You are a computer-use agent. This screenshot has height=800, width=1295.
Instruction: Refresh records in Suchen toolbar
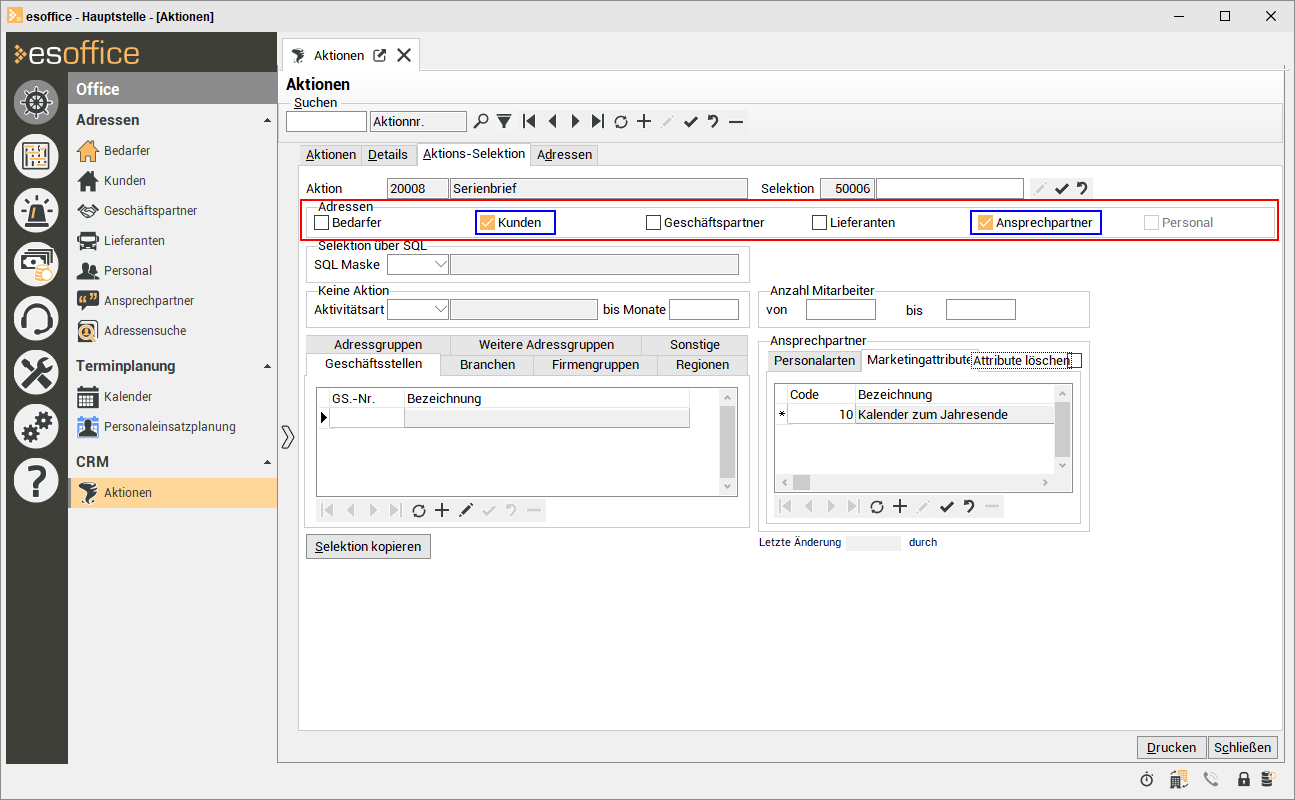(621, 122)
